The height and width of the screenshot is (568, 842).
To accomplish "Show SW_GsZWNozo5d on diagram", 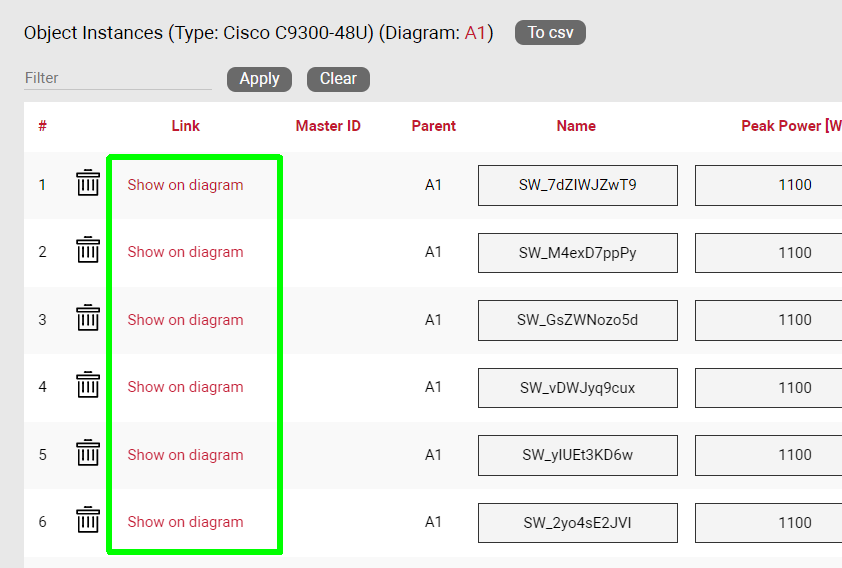I will click(x=185, y=320).
